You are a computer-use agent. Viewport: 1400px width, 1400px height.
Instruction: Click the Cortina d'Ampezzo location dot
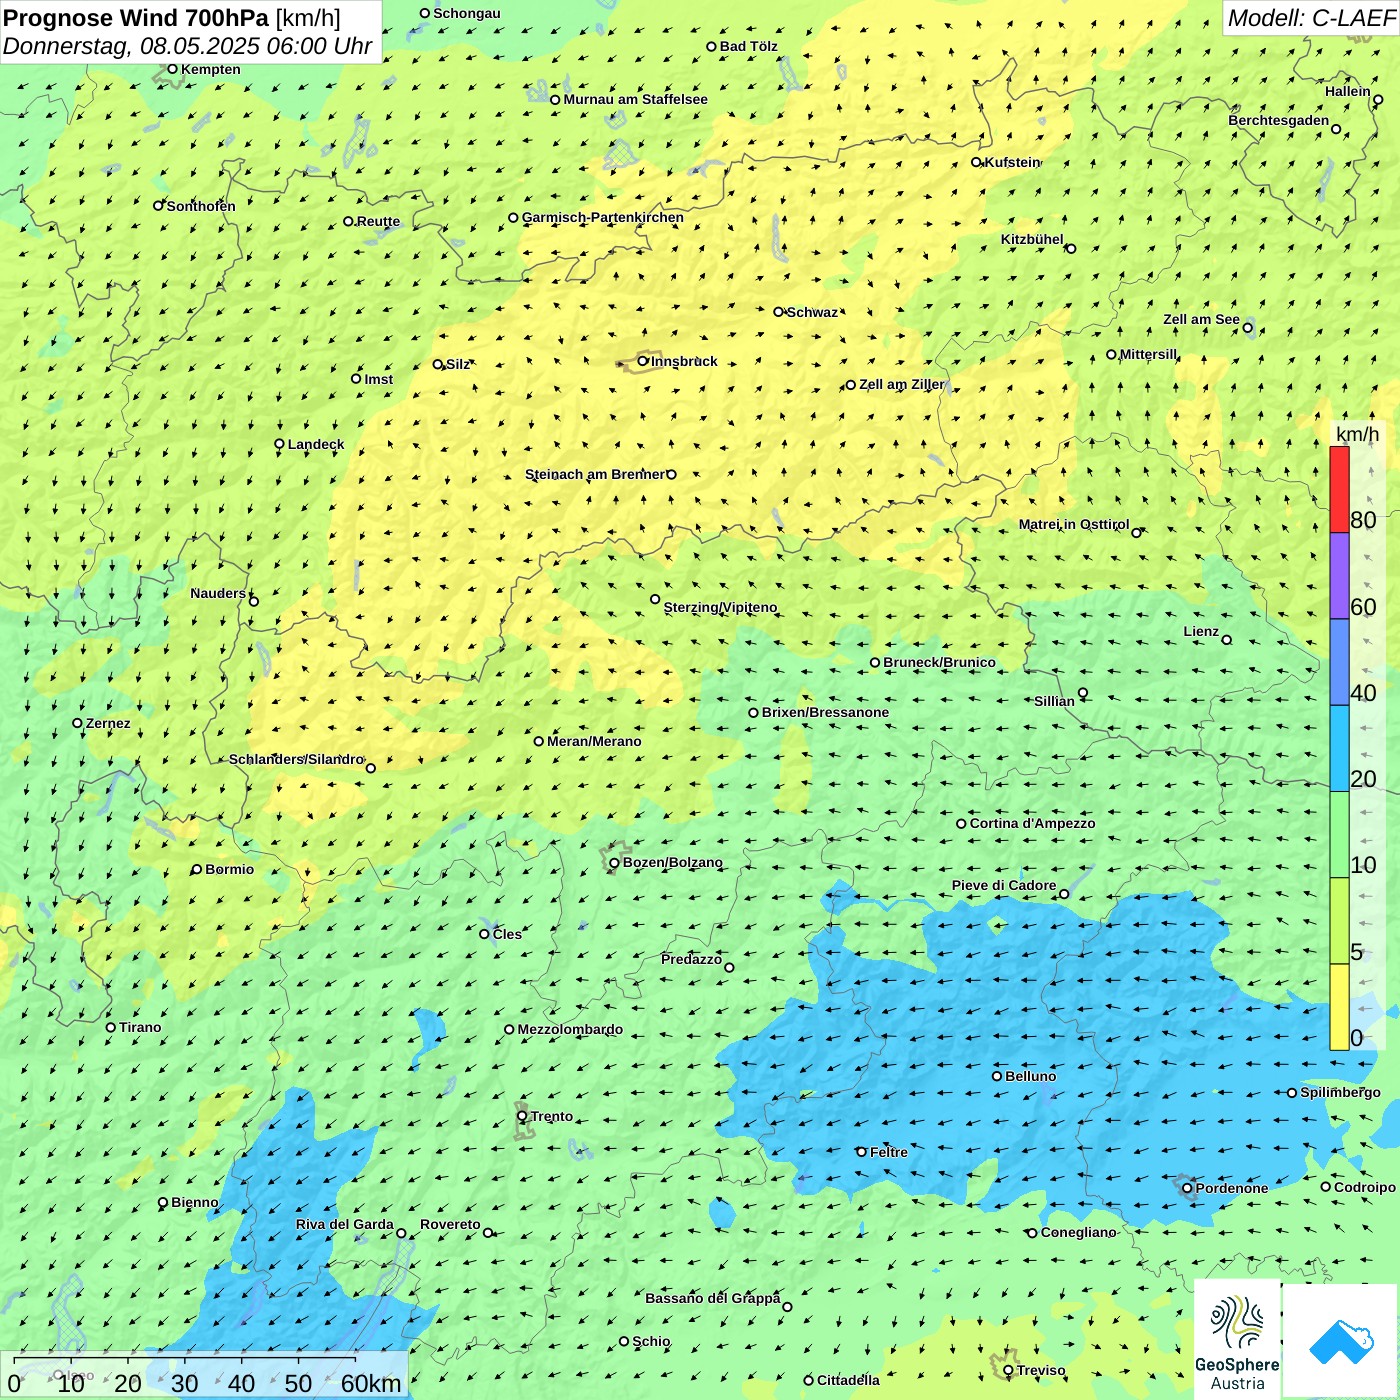tap(961, 824)
